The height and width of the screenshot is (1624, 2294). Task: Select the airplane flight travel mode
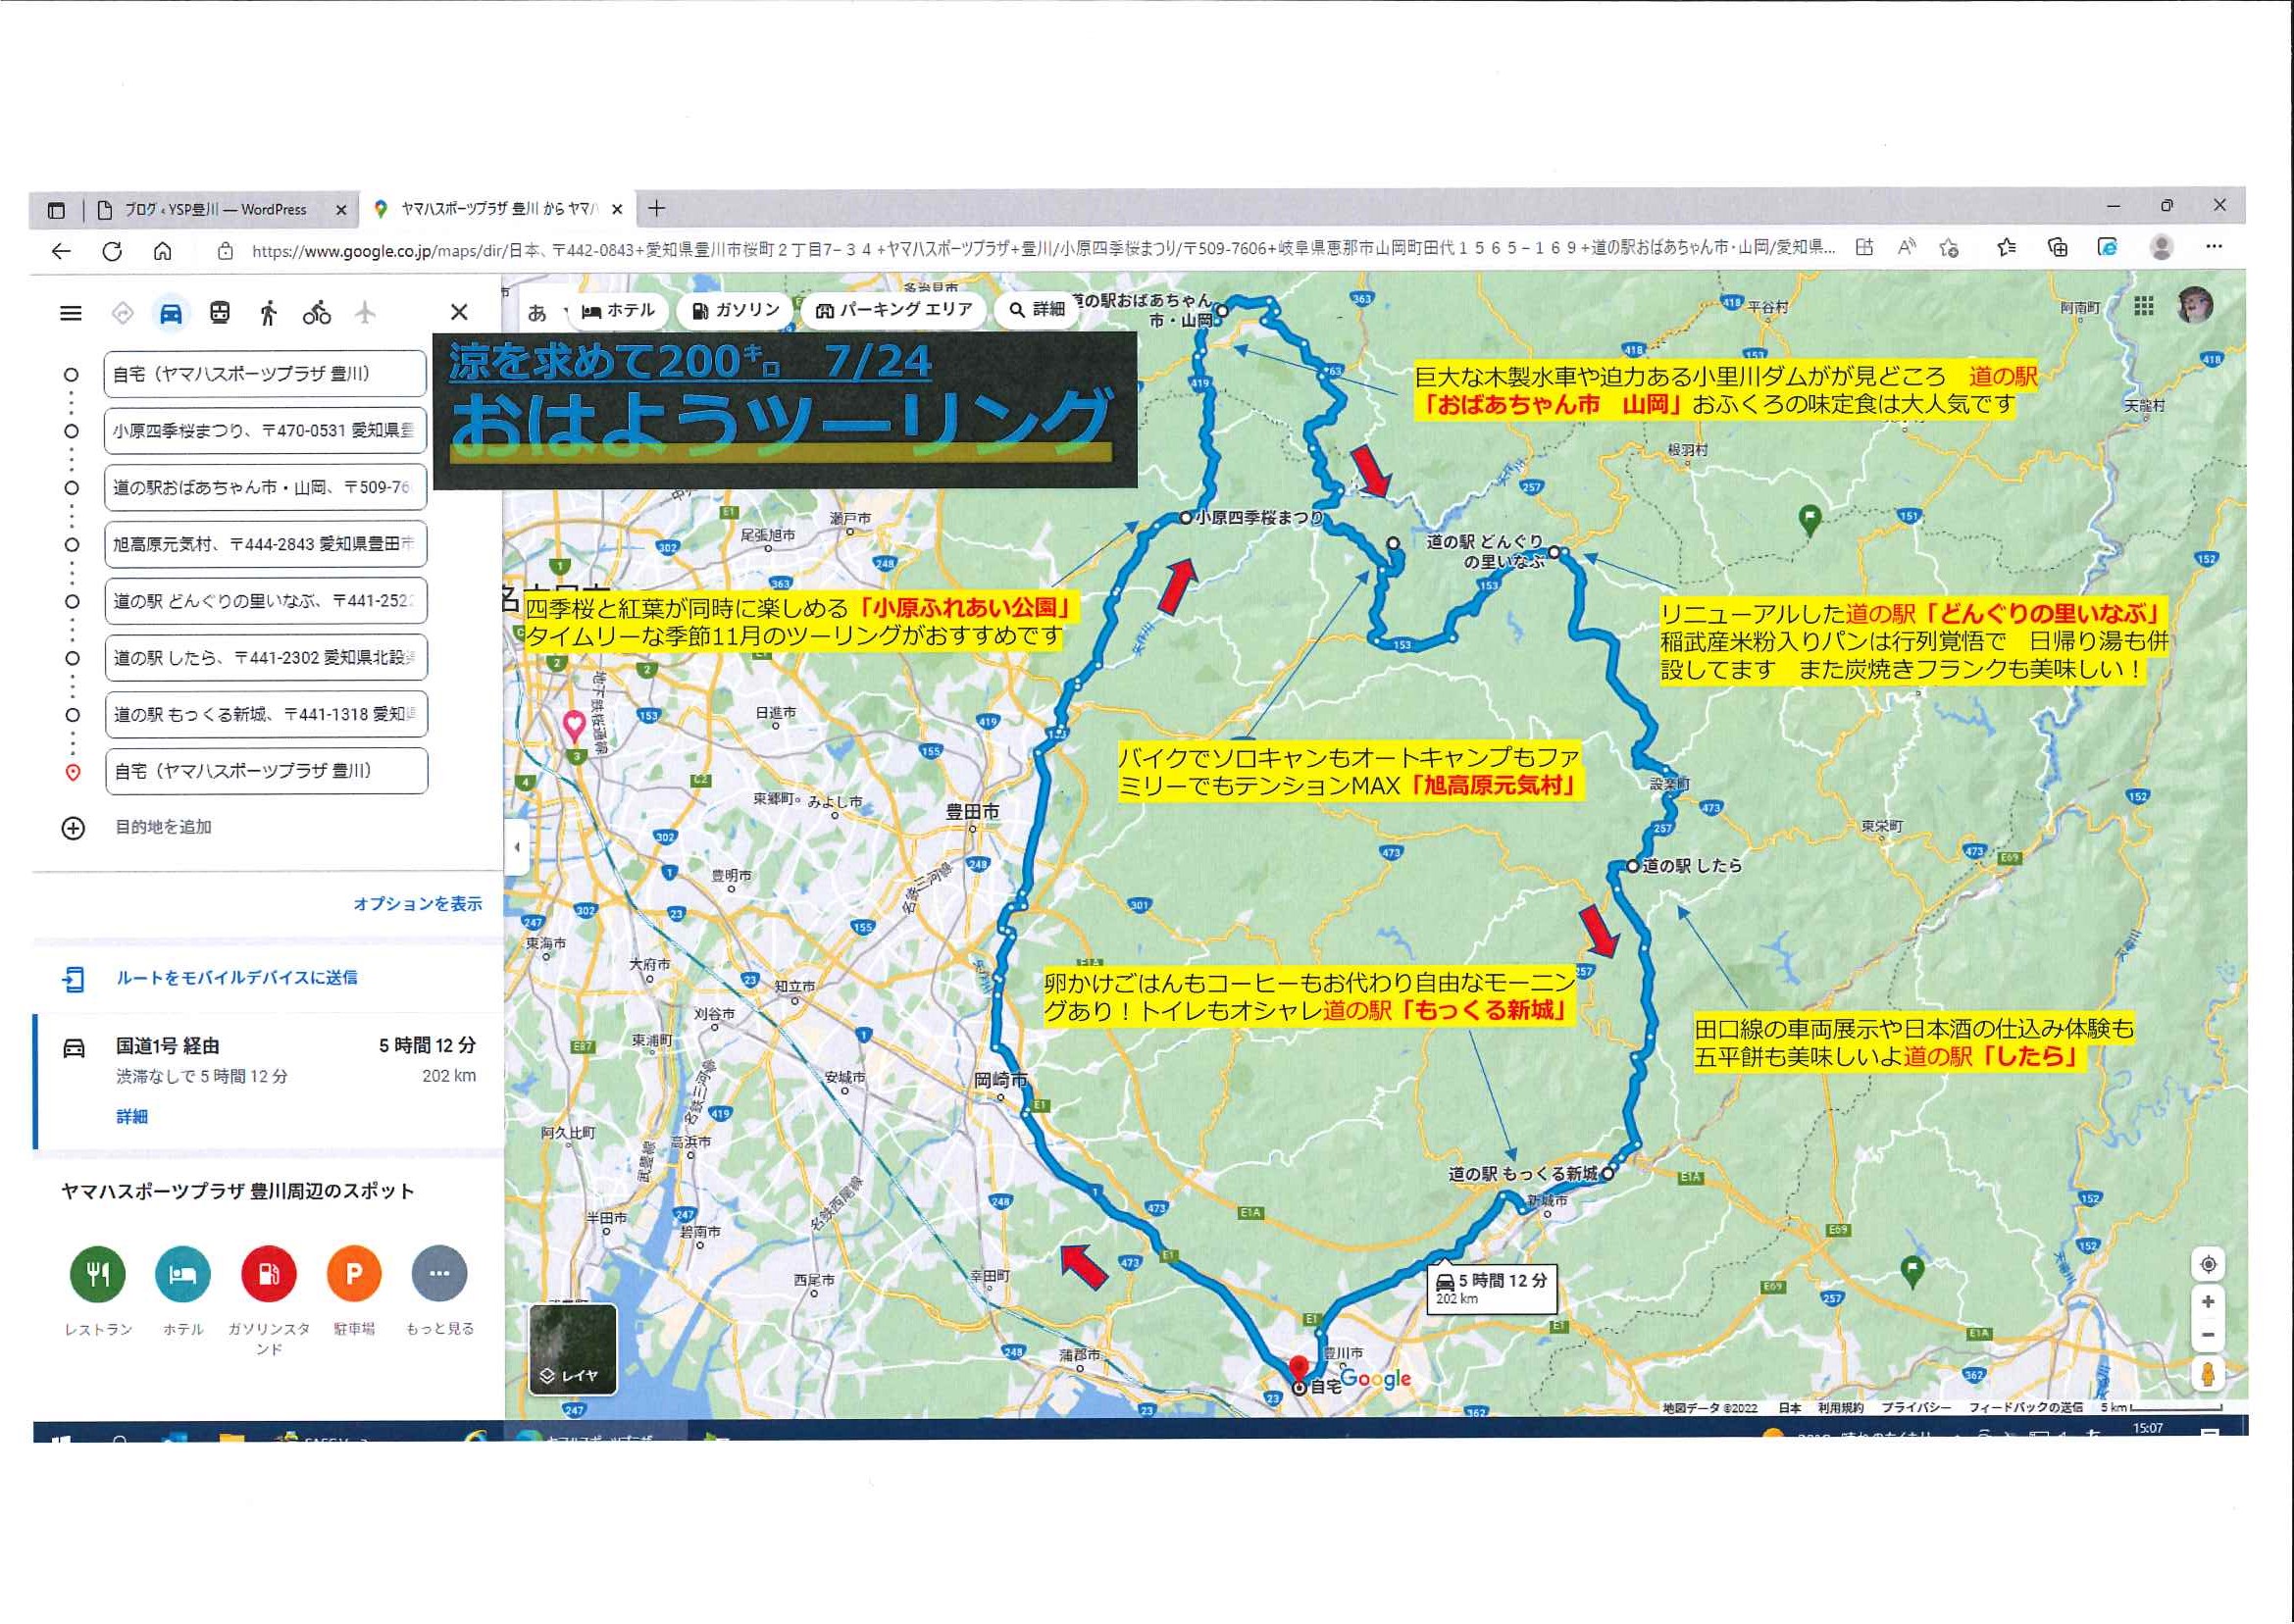tap(366, 313)
